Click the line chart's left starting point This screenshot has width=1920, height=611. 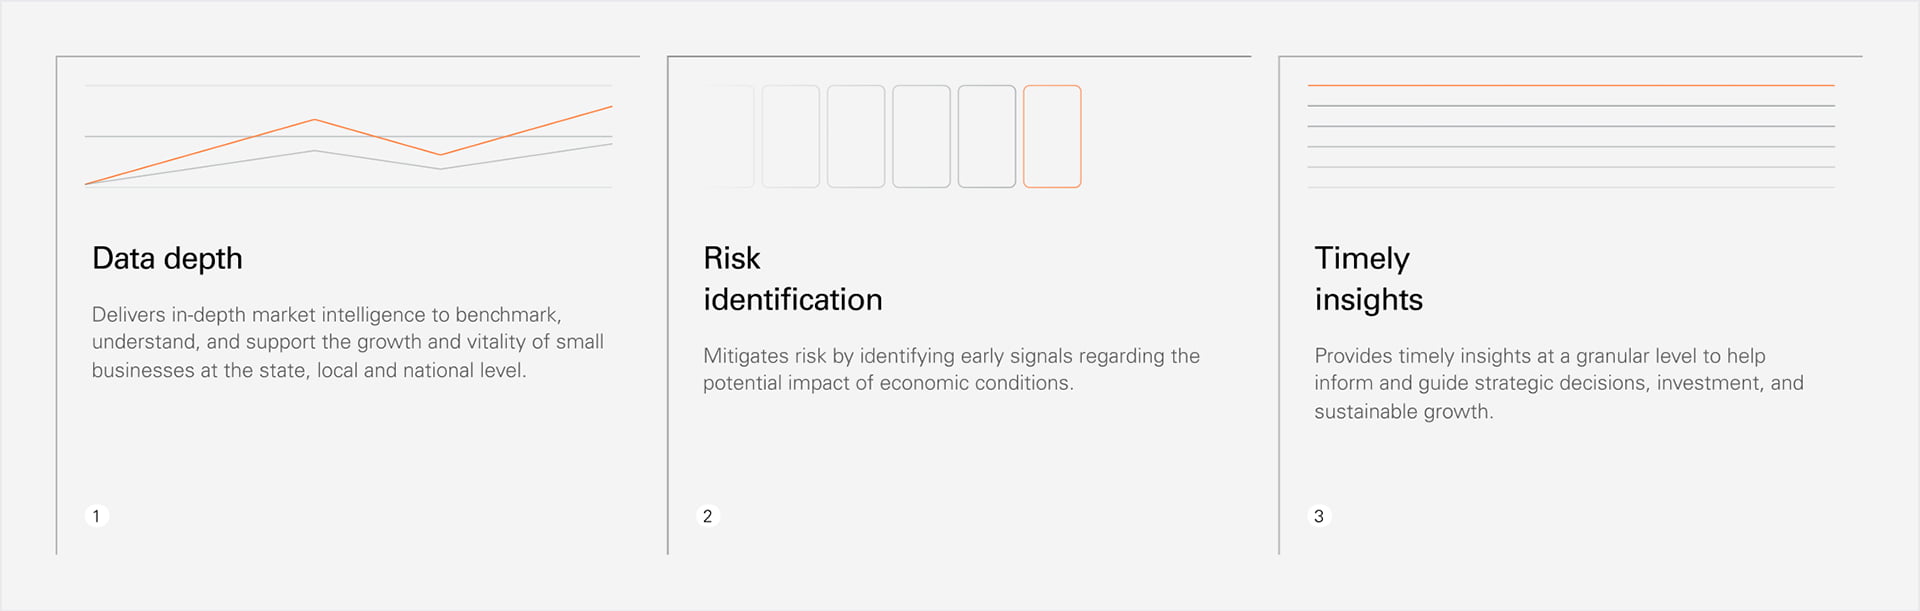pyautogui.click(x=87, y=184)
